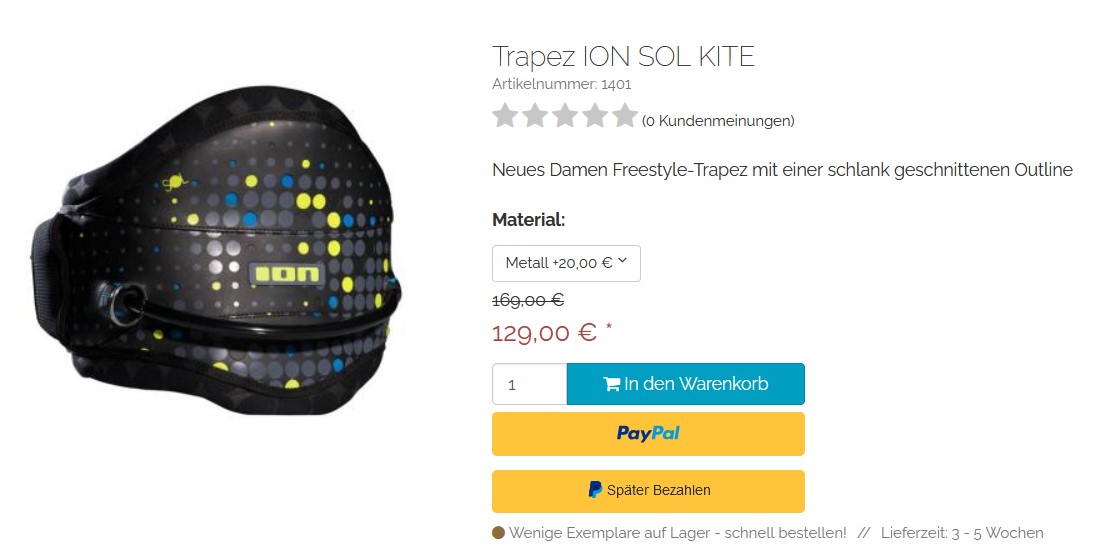The height and width of the screenshot is (557, 1096).
Task: Click the quantity input field
Action: 529,384
